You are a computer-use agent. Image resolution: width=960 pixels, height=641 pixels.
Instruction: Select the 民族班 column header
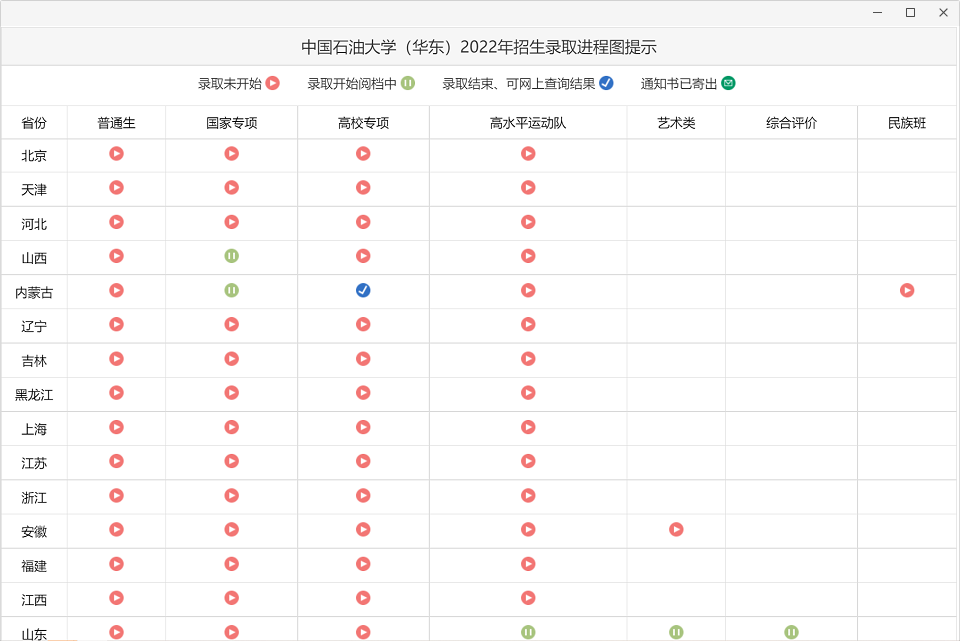[907, 123]
